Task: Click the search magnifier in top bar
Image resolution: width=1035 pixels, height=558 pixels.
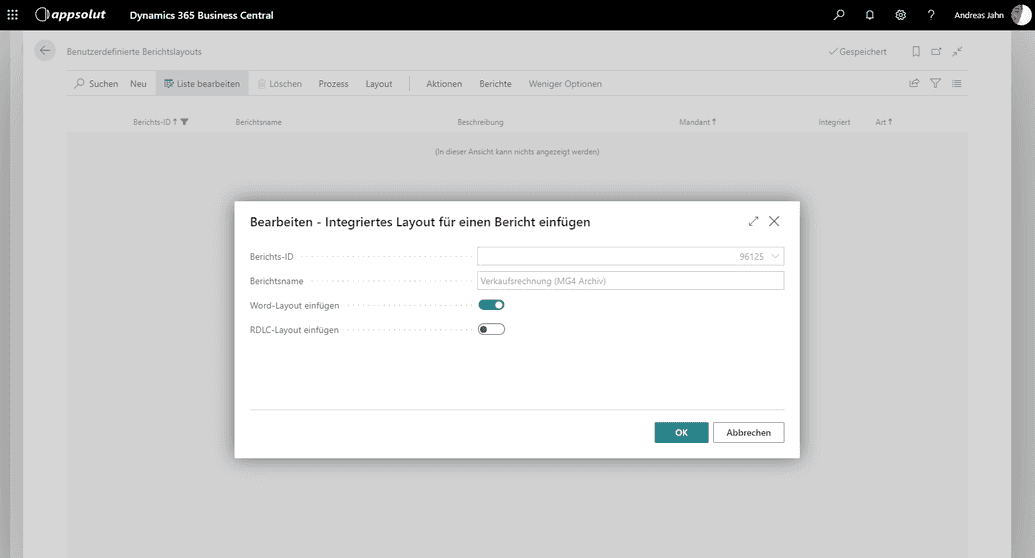Action: click(x=839, y=15)
